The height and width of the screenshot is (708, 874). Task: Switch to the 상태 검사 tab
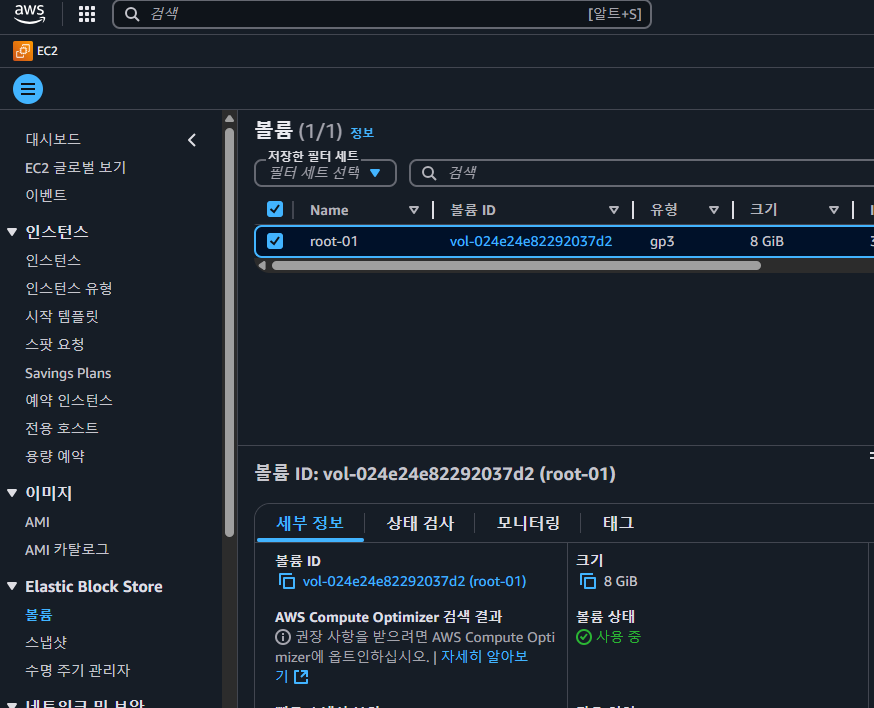[x=420, y=523]
